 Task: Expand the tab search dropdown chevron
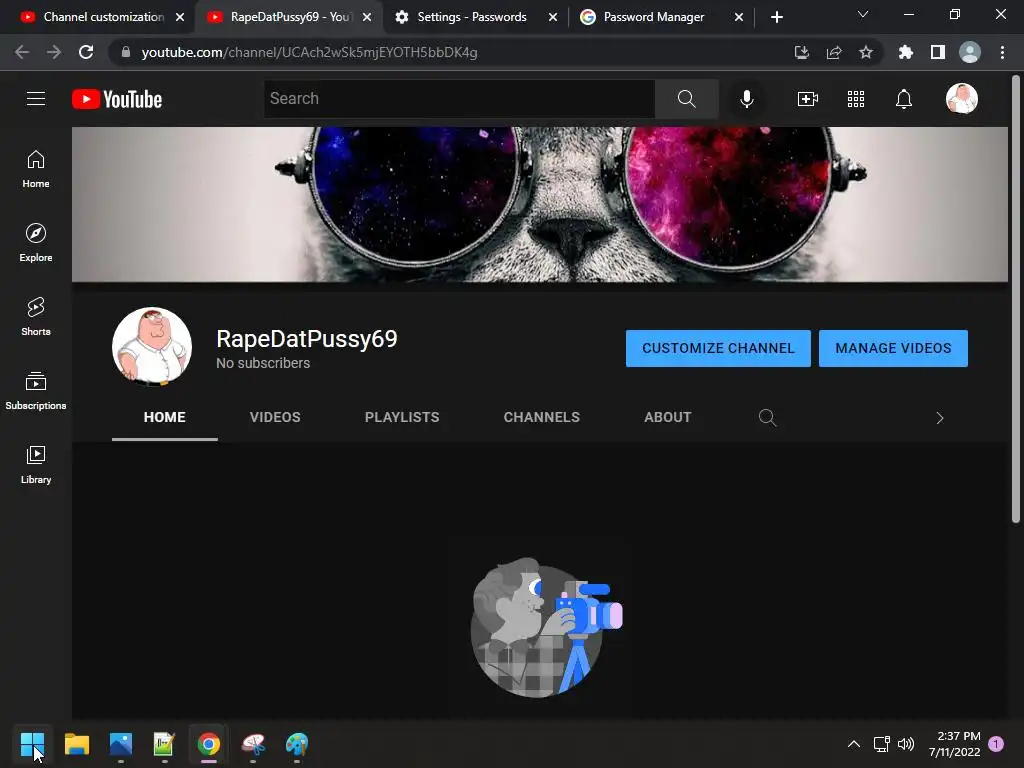pyautogui.click(x=862, y=14)
